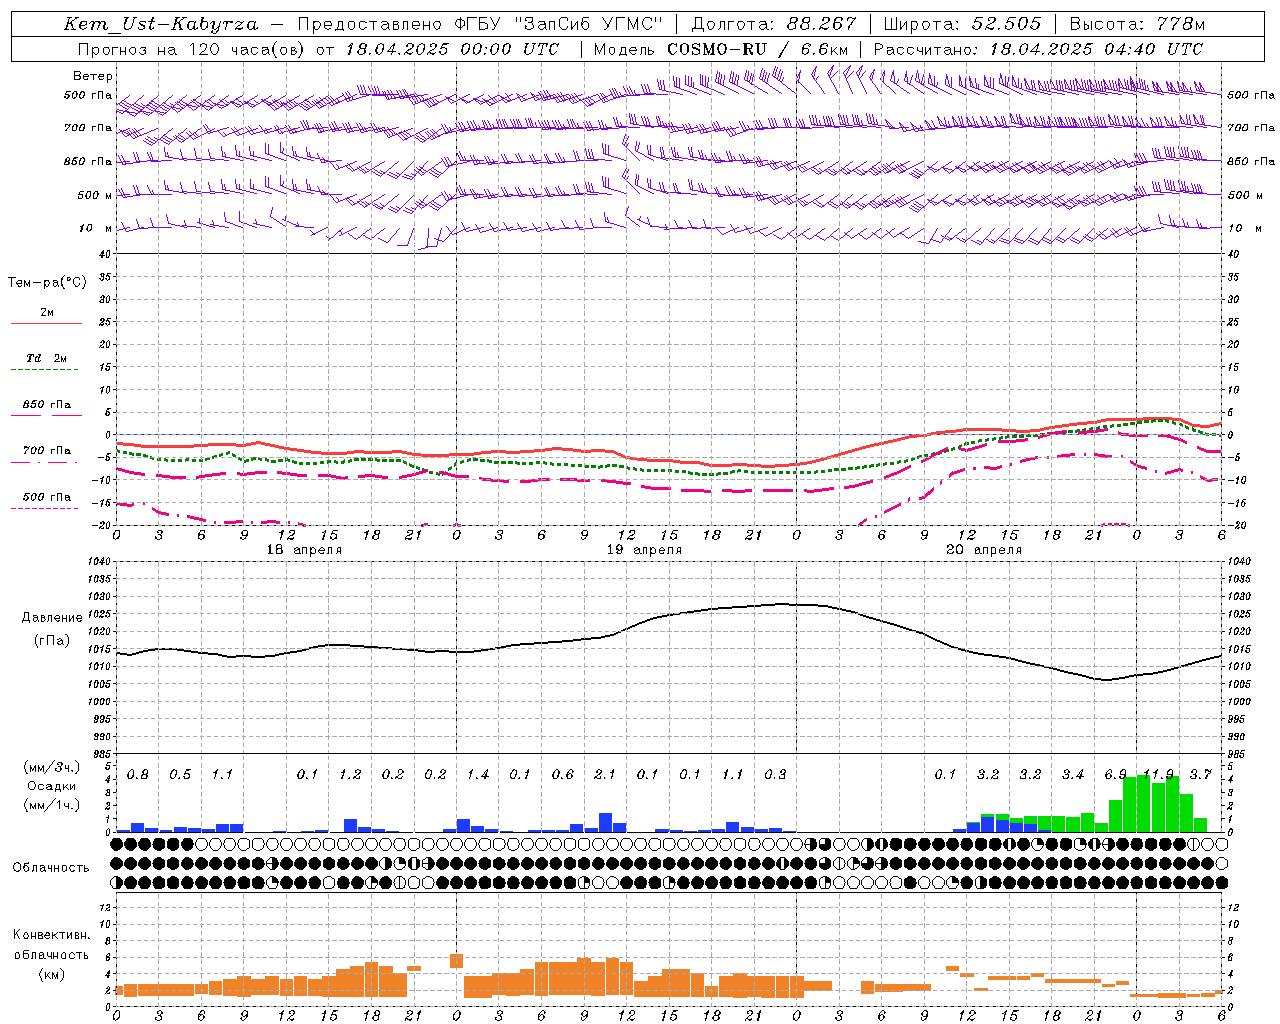Viewport: 1280px width, 1024px height.
Task: Click the 'Td 2м' dew point legend label
Action: pos(46,358)
